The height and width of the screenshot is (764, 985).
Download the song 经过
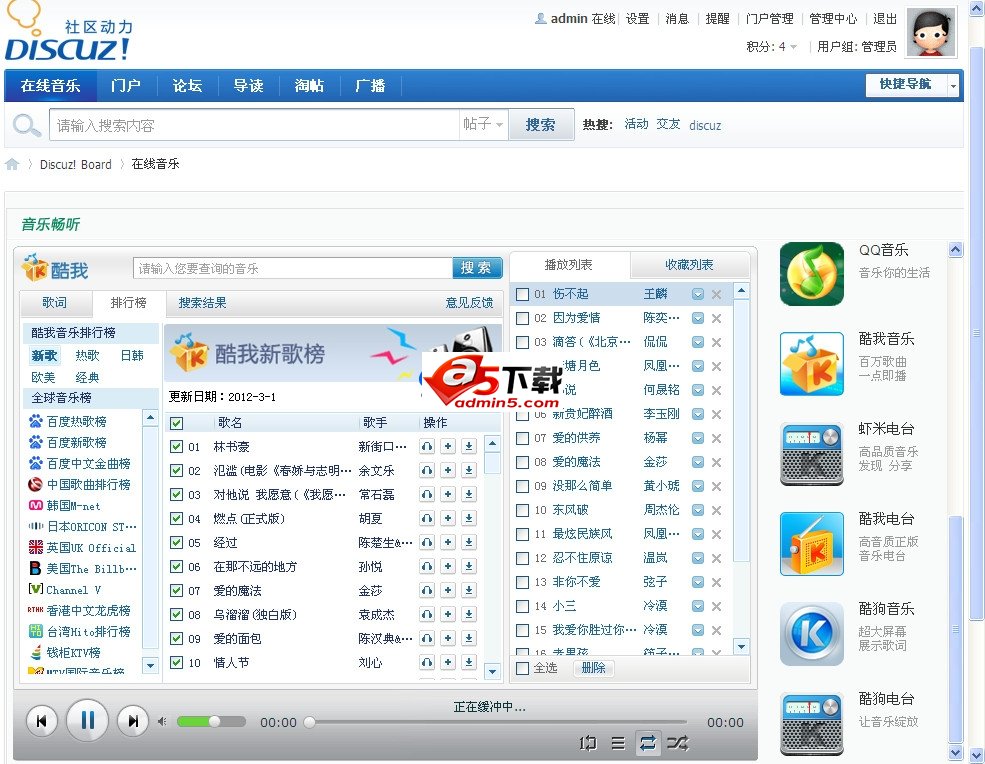(x=468, y=543)
